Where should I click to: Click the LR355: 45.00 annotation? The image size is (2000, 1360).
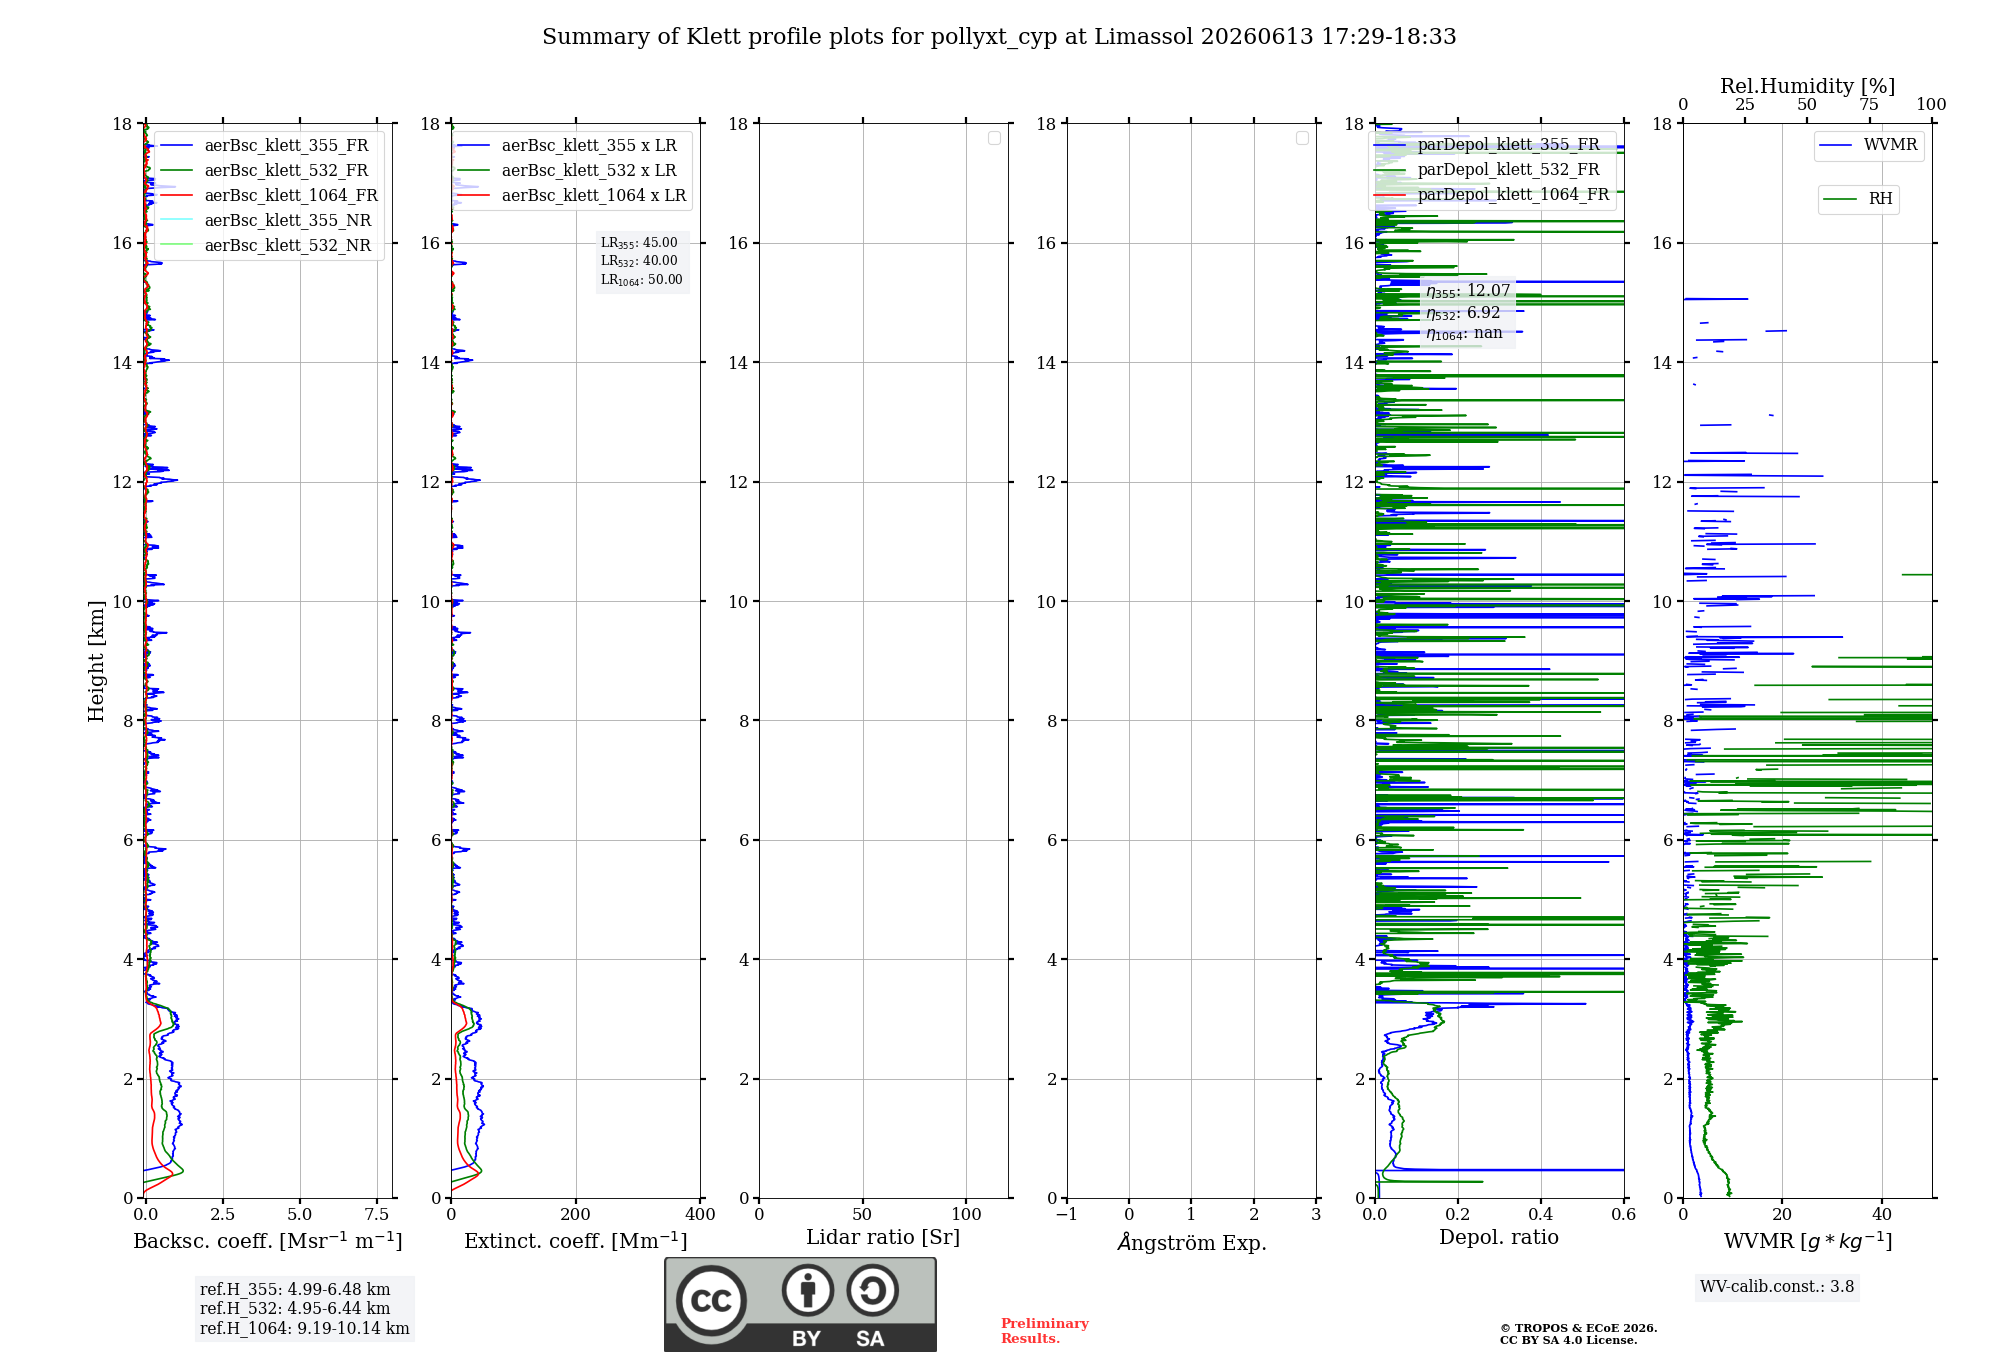[x=639, y=243]
